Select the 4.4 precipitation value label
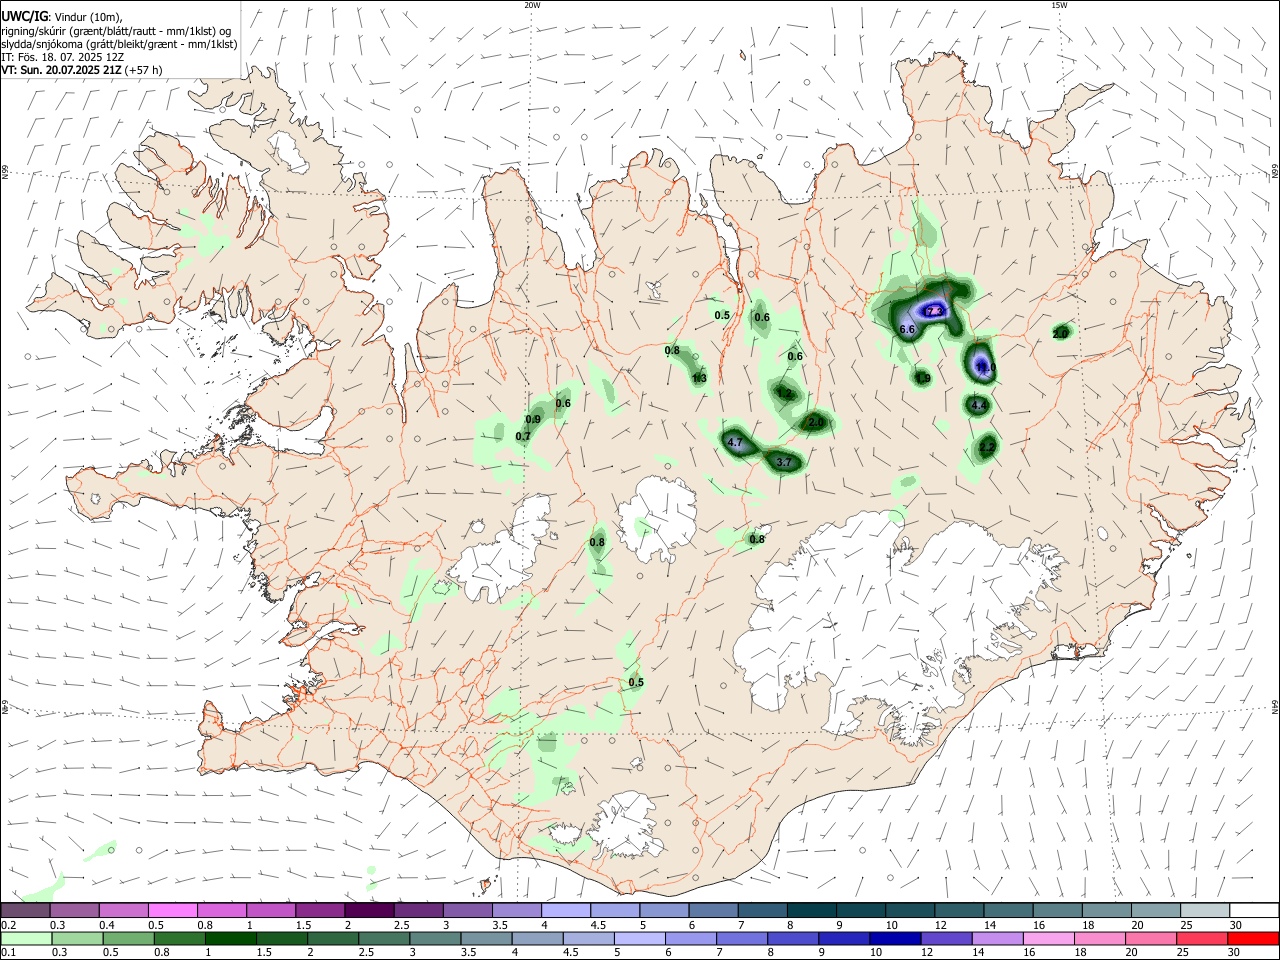1280x960 pixels. [979, 405]
